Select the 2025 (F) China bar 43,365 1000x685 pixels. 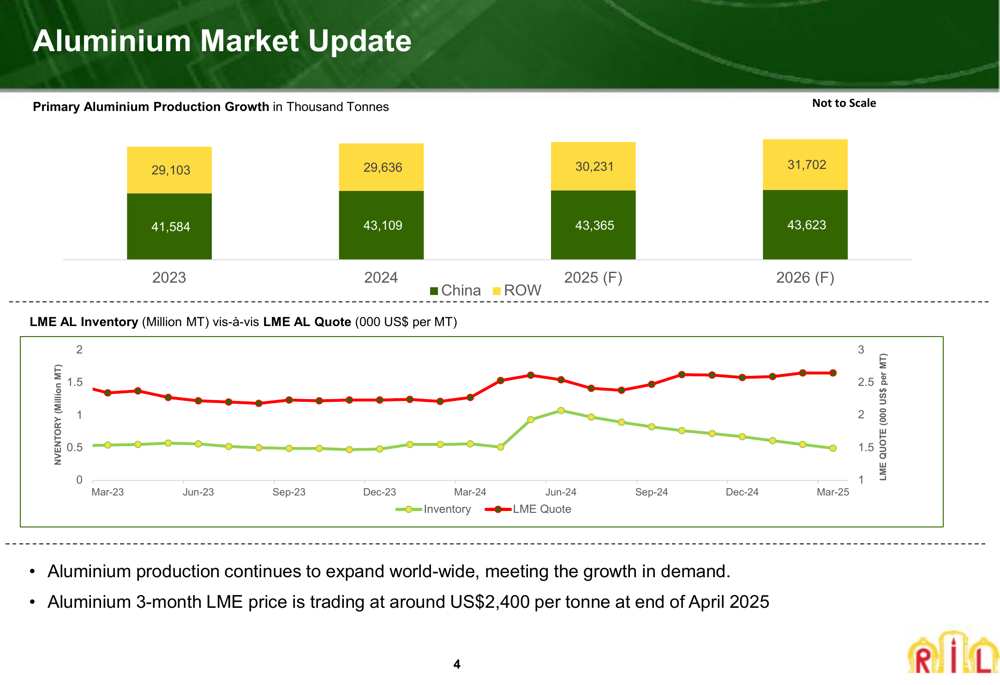[593, 225]
